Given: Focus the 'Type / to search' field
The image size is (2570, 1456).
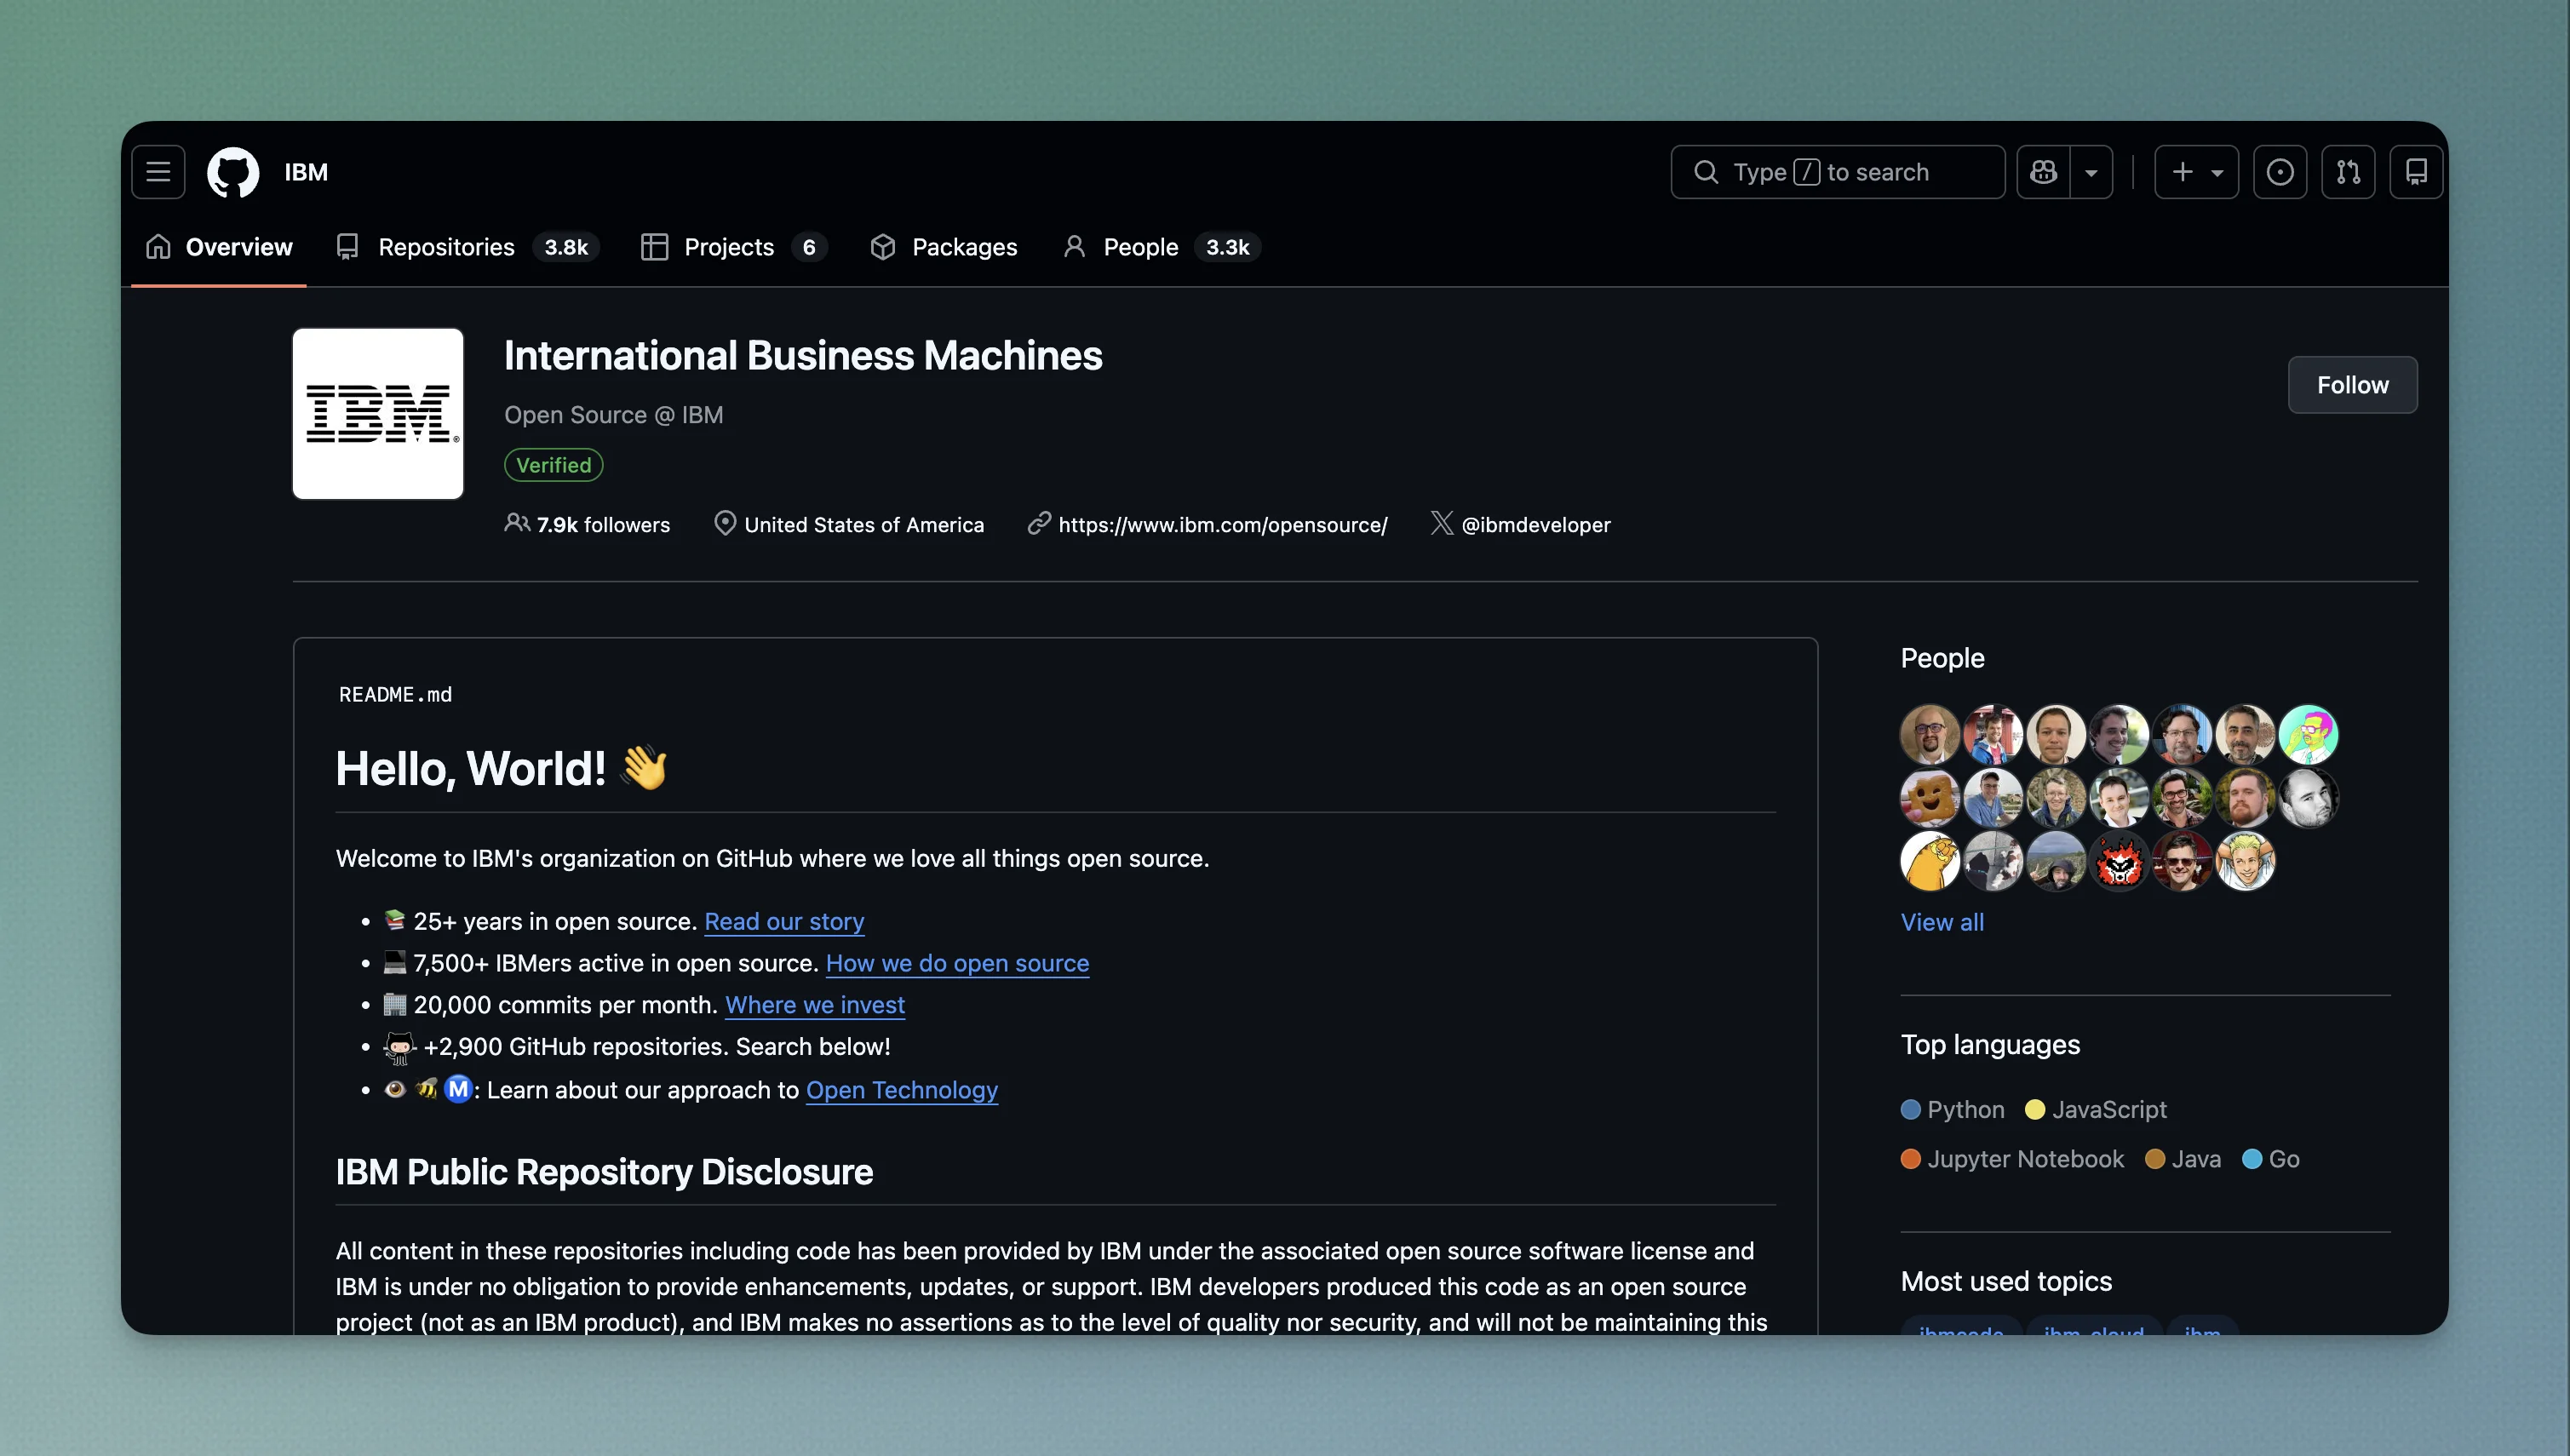Looking at the screenshot, I should tap(1838, 171).
